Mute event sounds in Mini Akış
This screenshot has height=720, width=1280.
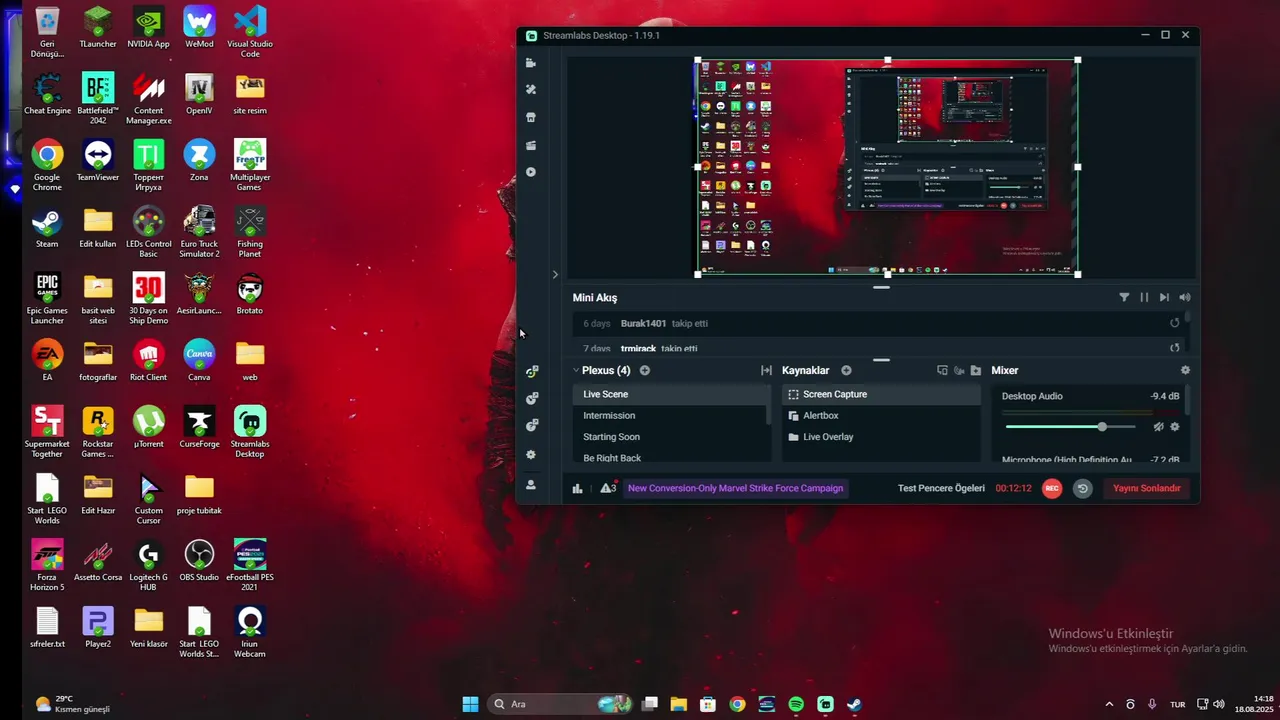point(1185,297)
